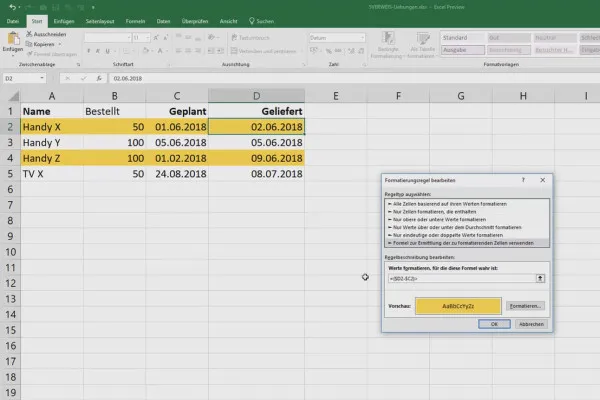Click the Ausschneiden scissors button
This screenshot has height=400, width=600.
[x=46, y=34]
